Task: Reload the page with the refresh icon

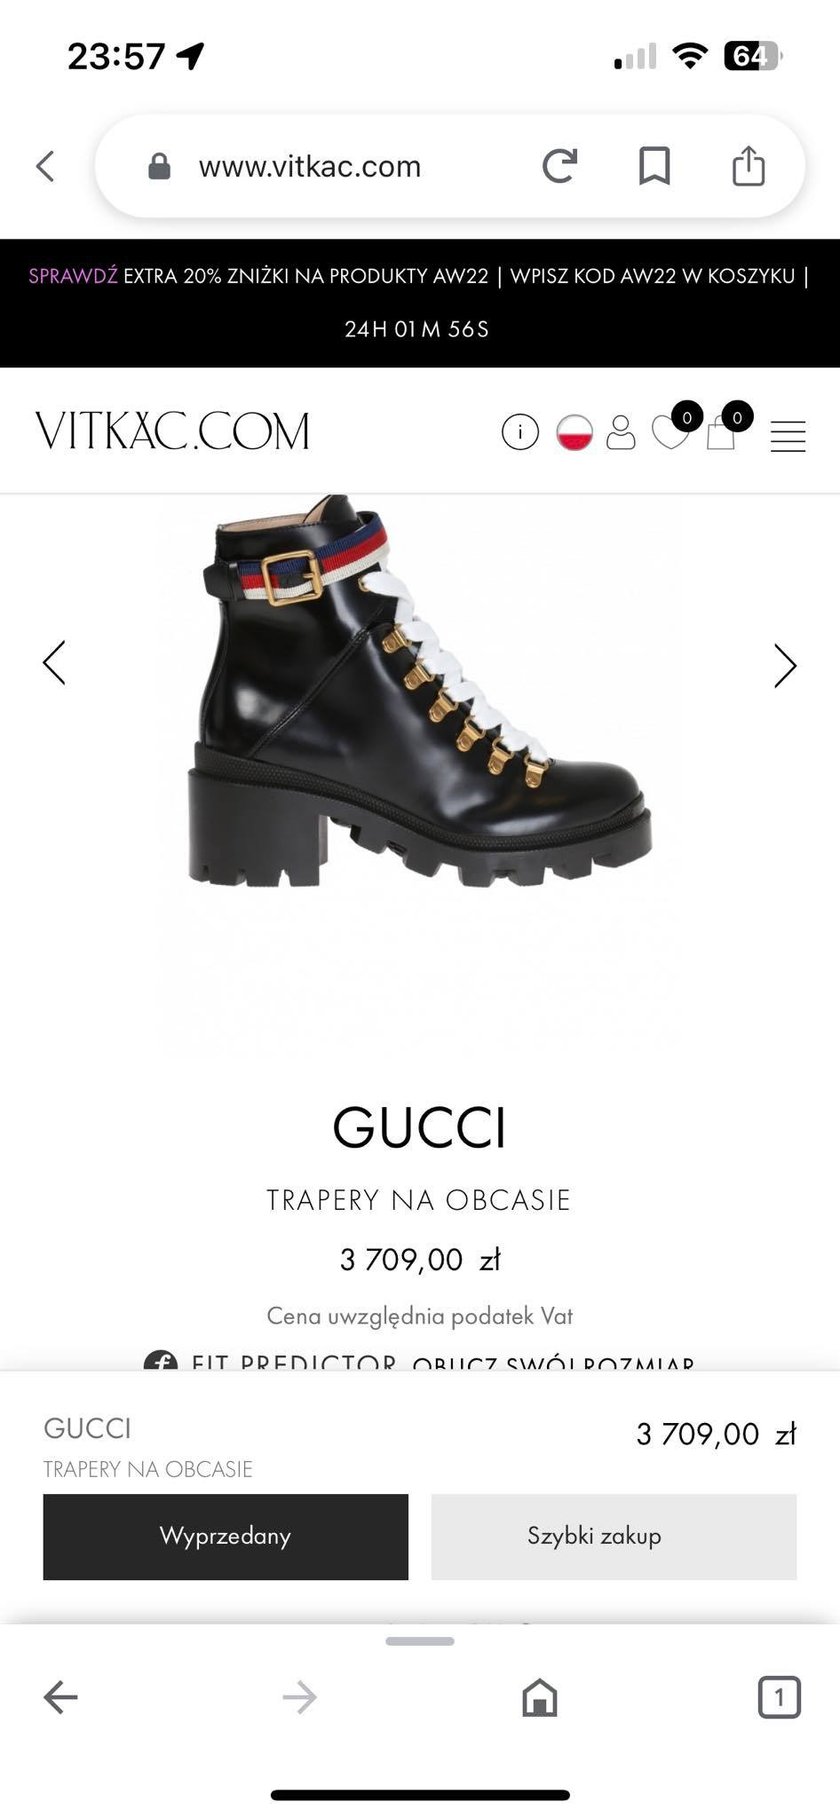Action: pyautogui.click(x=560, y=166)
